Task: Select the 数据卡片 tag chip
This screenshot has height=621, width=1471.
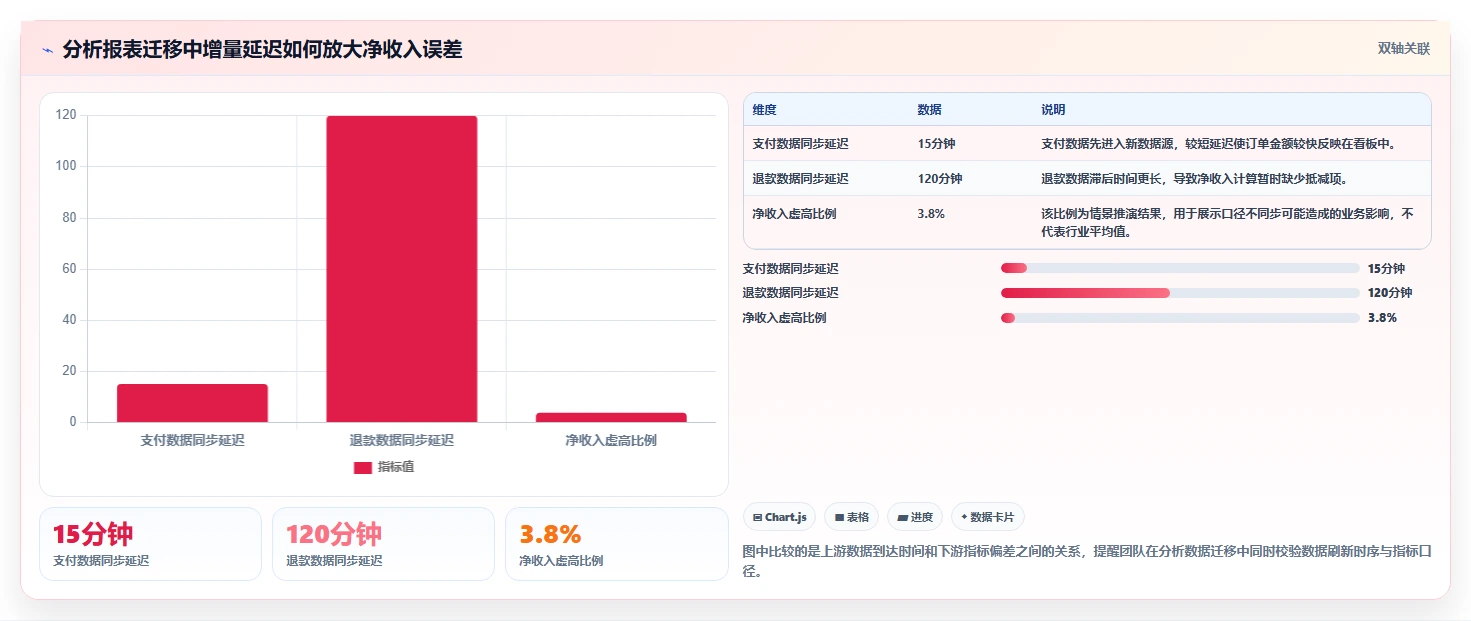Action: pyautogui.click(x=988, y=517)
